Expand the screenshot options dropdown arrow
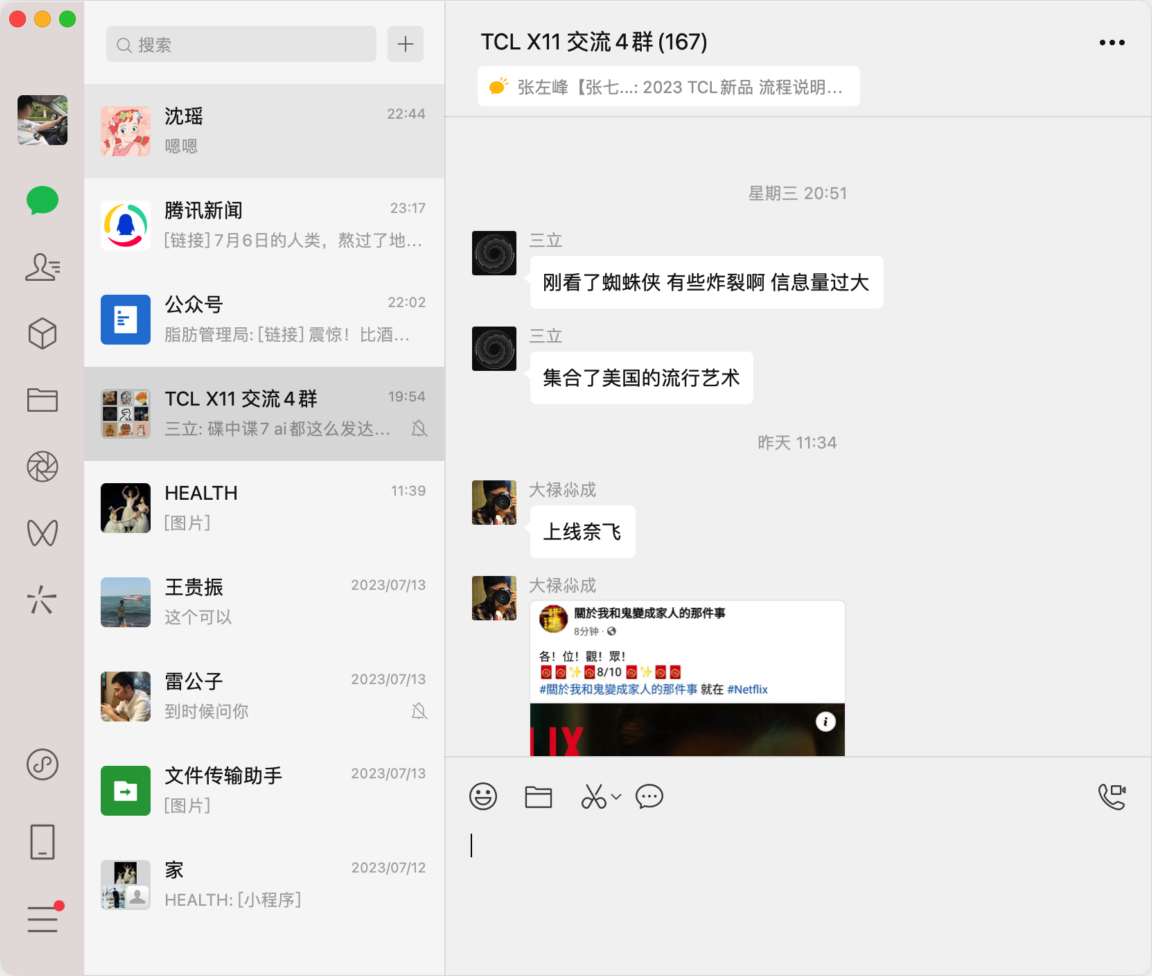The width and height of the screenshot is (1152, 976). 616,797
